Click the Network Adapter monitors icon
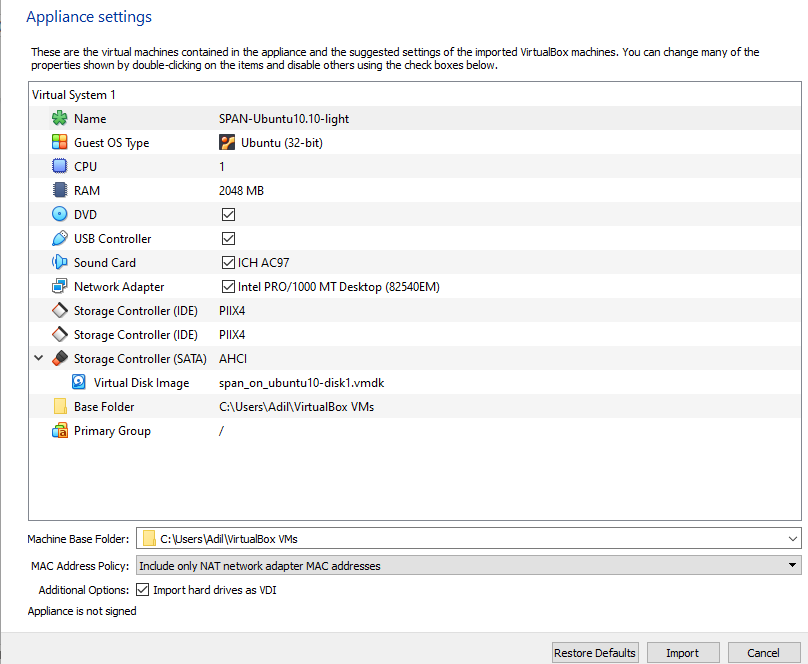808x664 pixels. pos(60,286)
